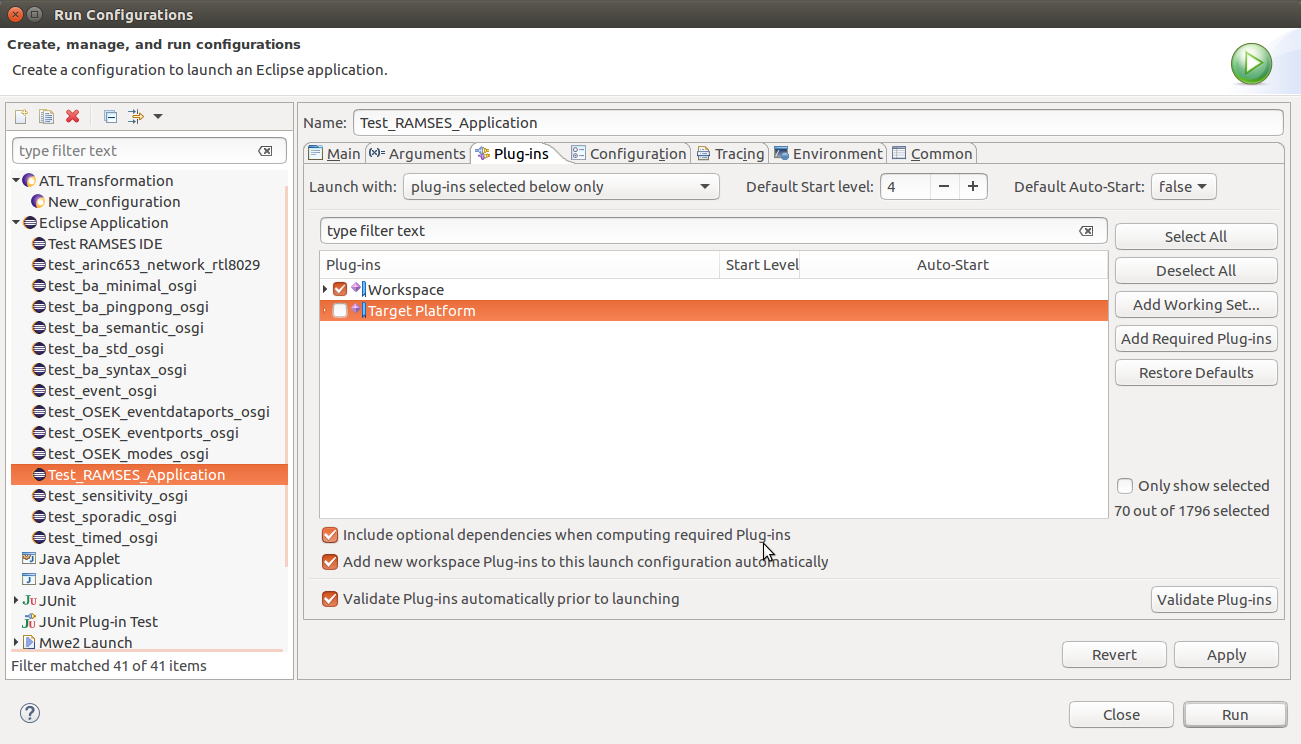
Task: Toggle Include optional dependencies checkbox
Action: tap(330, 535)
